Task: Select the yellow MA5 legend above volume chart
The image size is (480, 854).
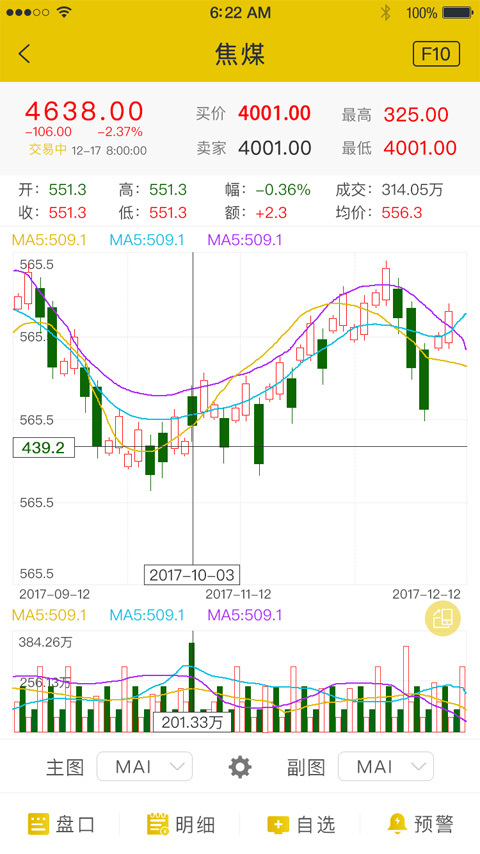Action: (49, 615)
